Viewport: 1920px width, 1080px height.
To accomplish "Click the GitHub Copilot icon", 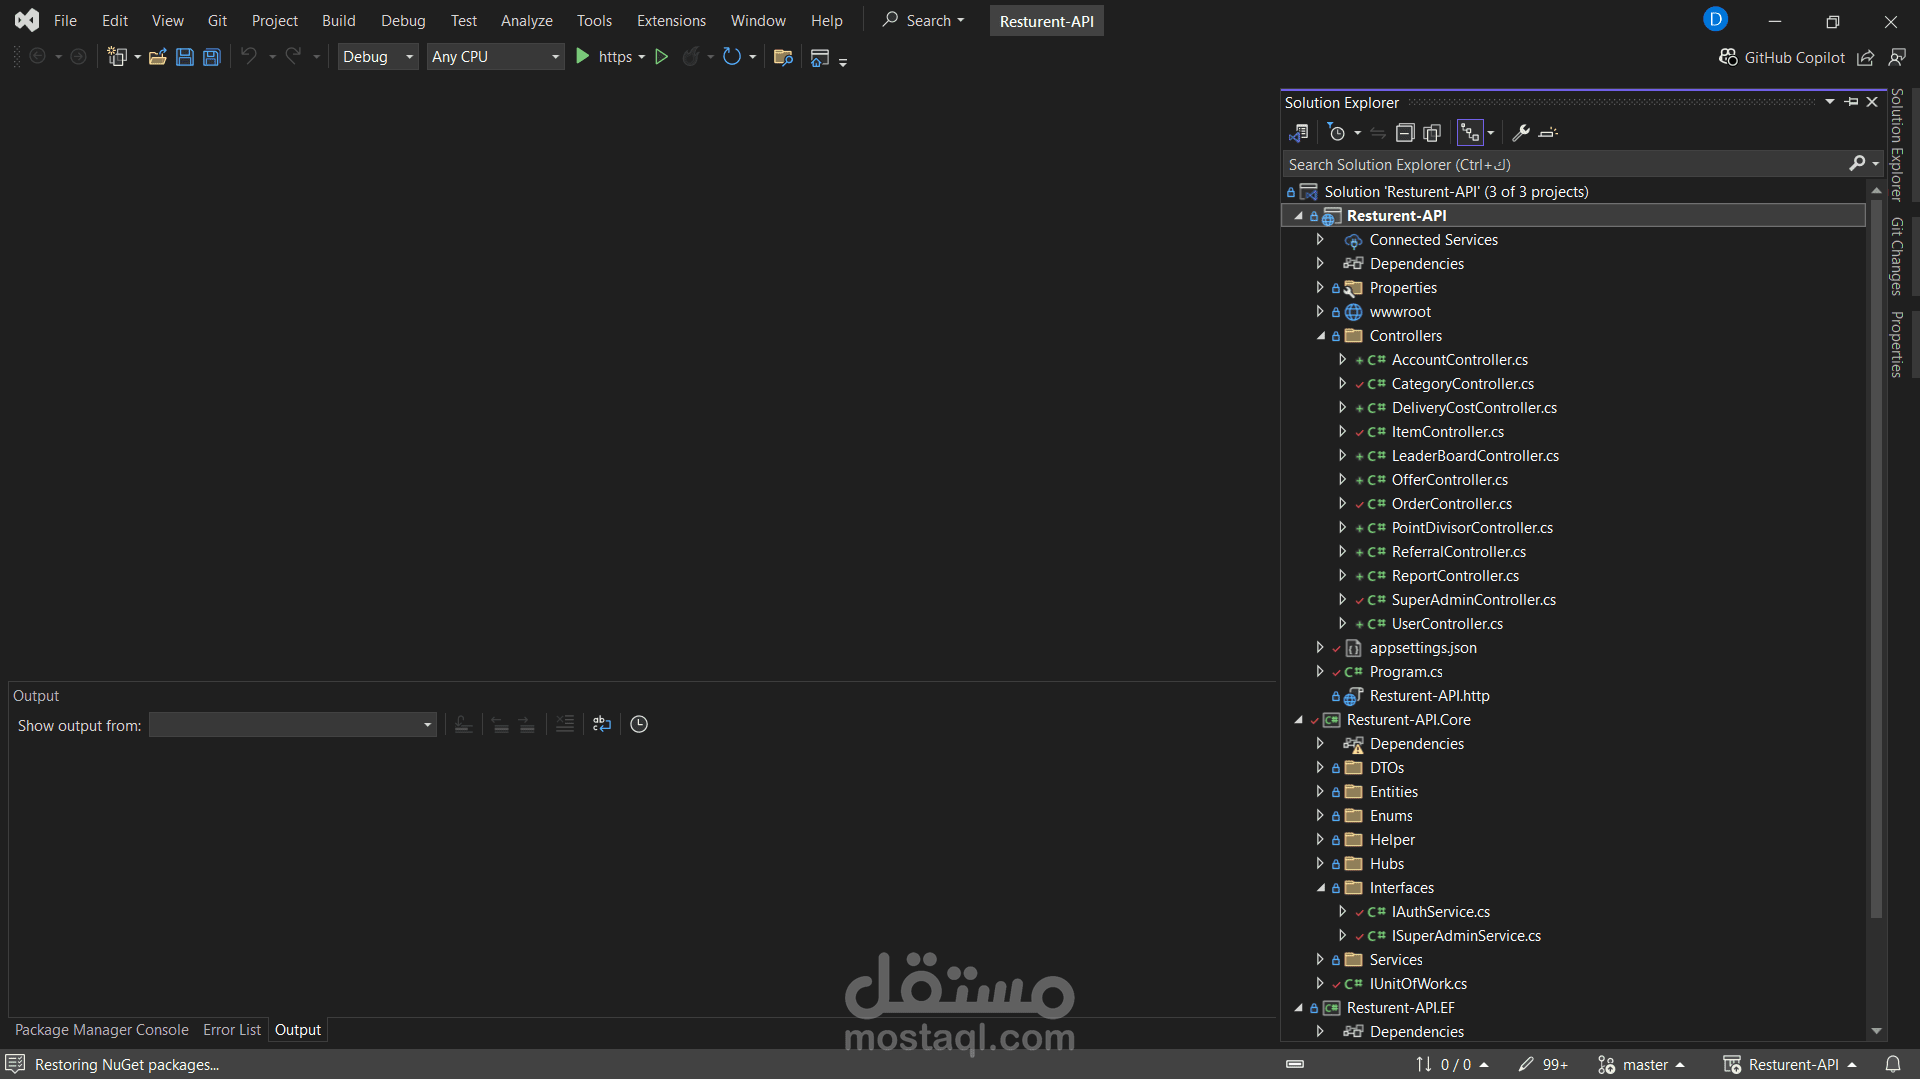I will [x=1728, y=57].
